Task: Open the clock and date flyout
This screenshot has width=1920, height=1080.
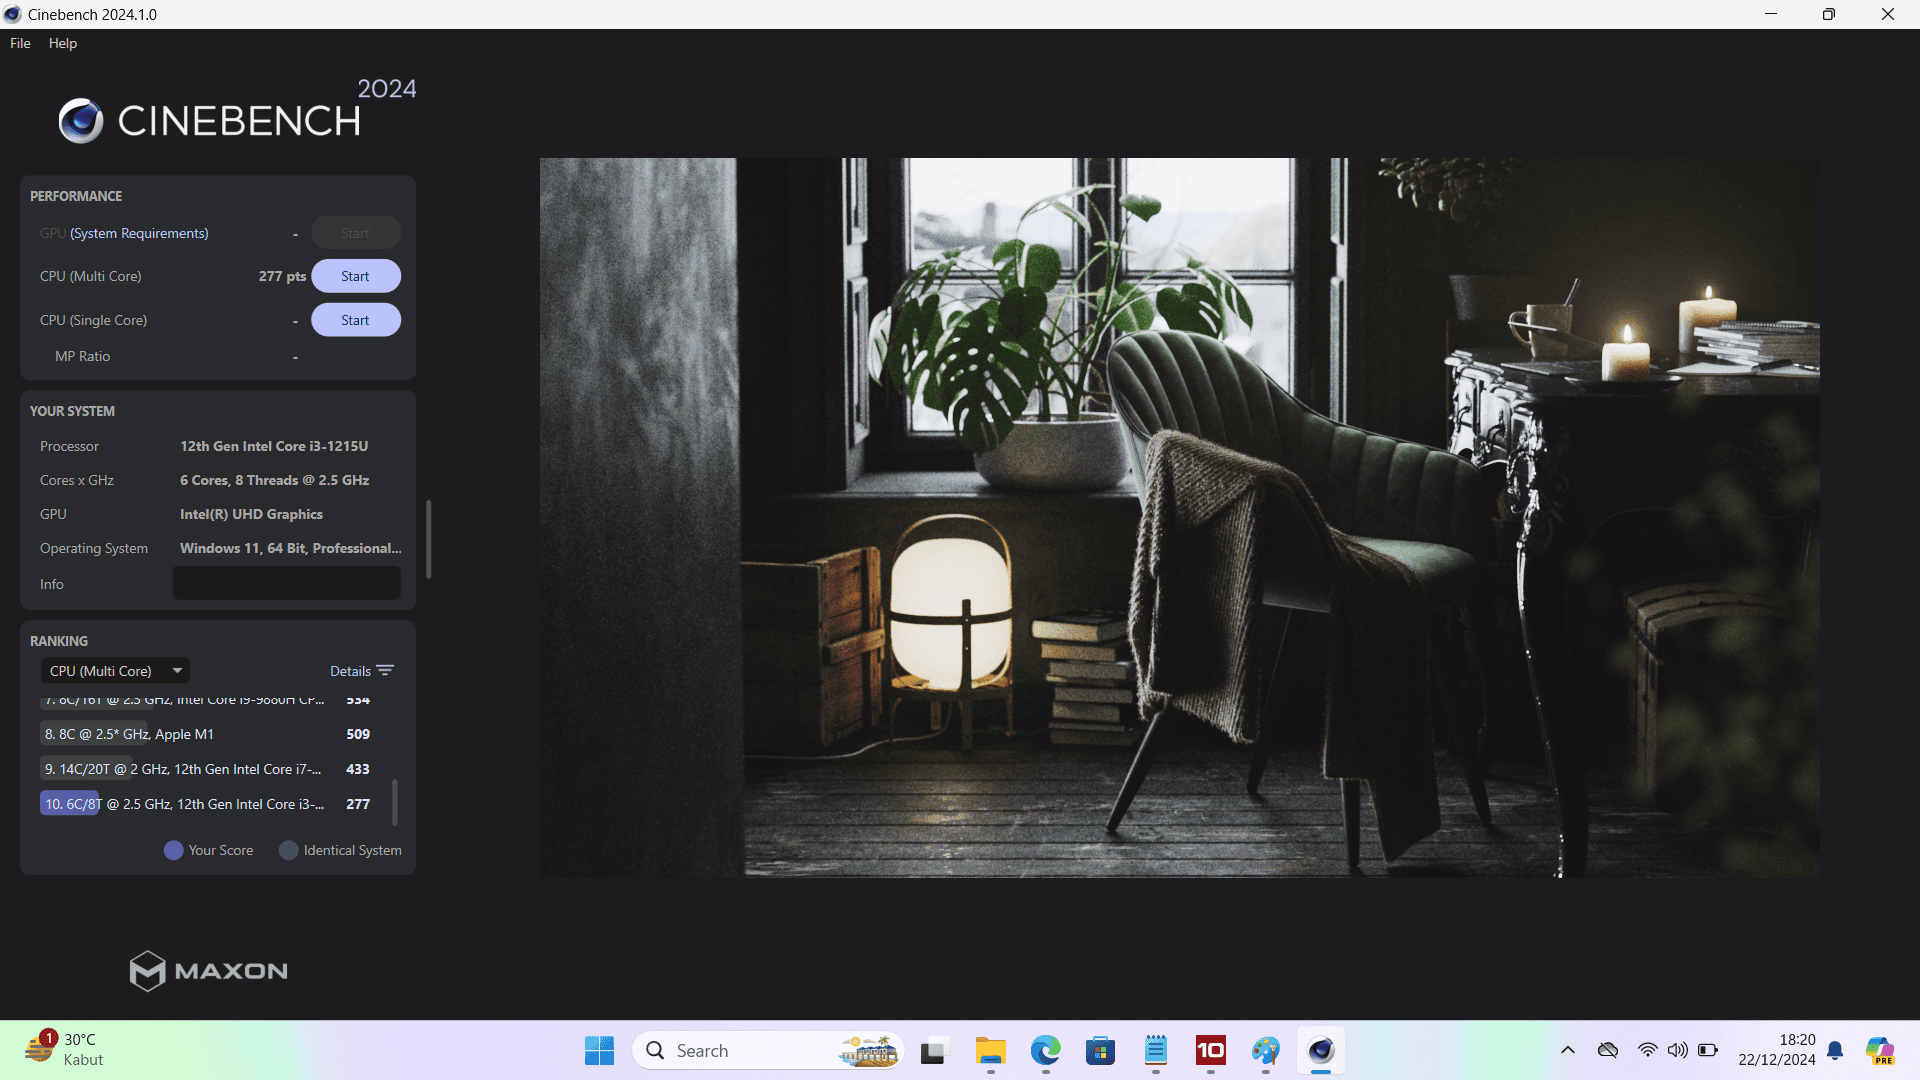Action: (x=1777, y=1050)
